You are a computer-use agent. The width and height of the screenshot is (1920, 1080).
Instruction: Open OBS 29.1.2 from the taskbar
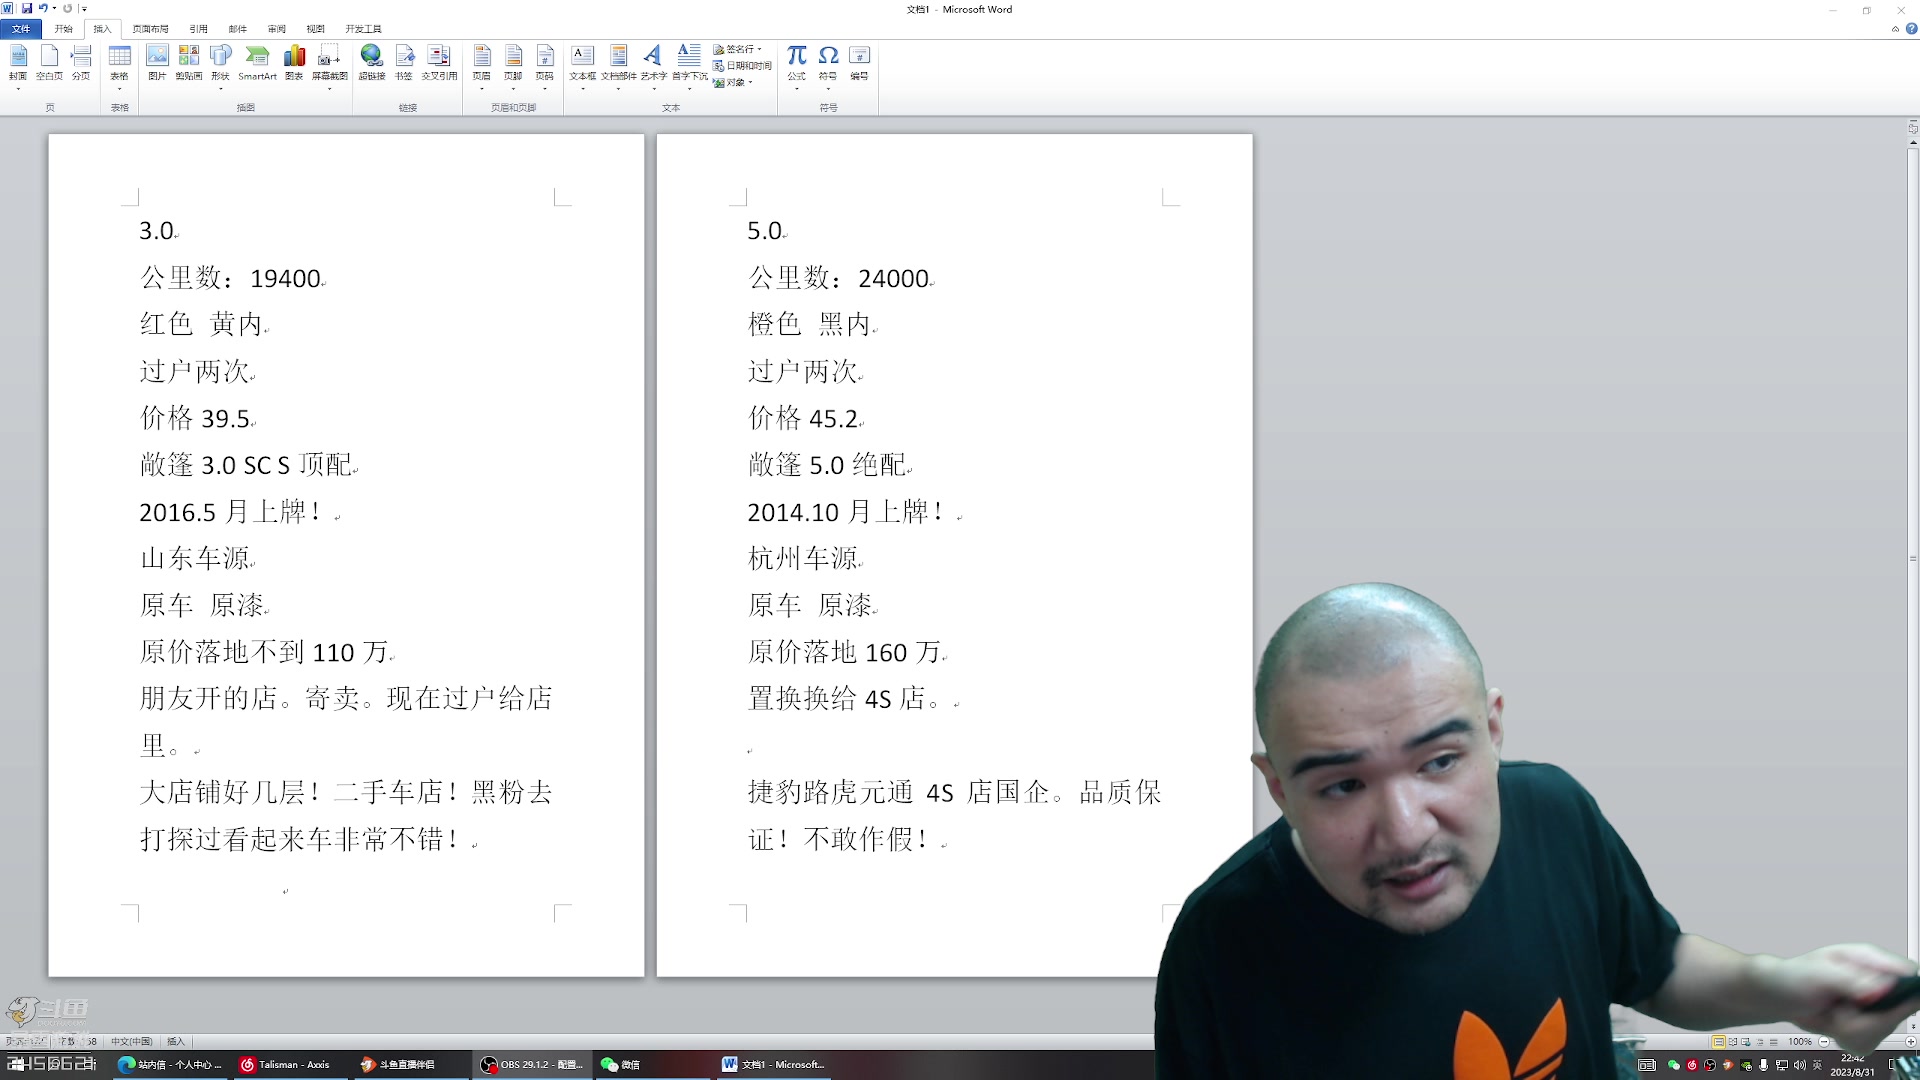coord(531,1064)
